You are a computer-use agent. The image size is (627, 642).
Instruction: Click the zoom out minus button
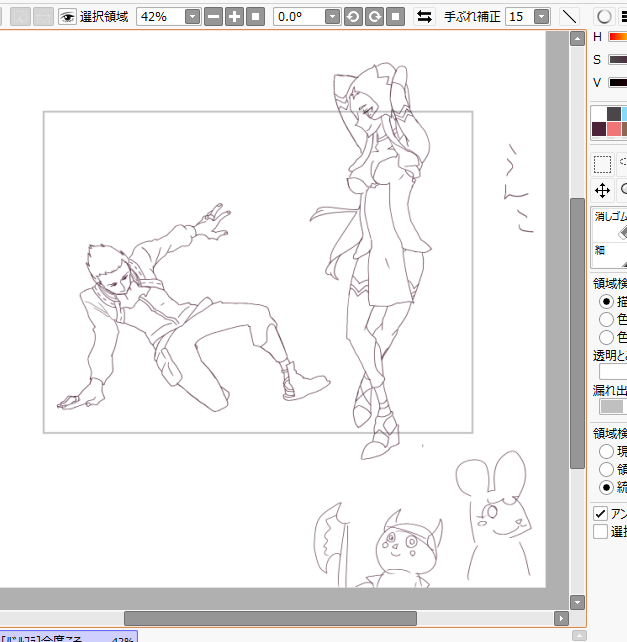(x=214, y=17)
